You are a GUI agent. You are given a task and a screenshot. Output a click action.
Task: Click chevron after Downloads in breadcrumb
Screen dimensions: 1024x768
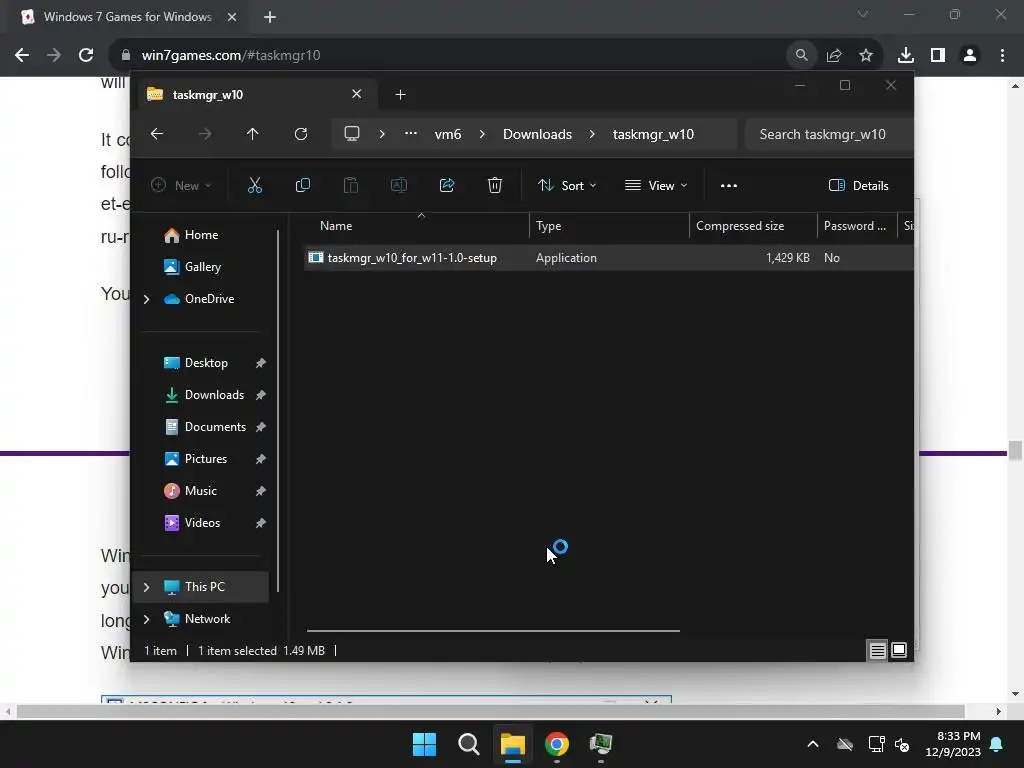(x=592, y=134)
